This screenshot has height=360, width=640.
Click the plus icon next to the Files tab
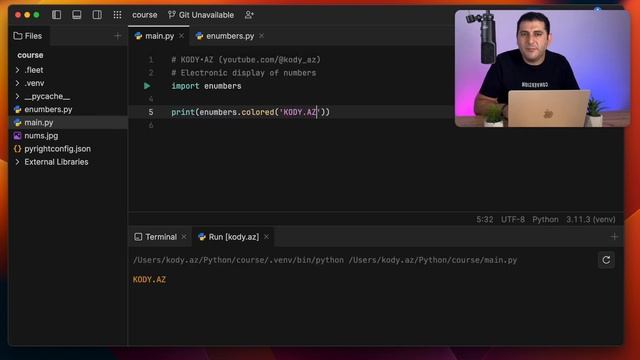(x=118, y=36)
